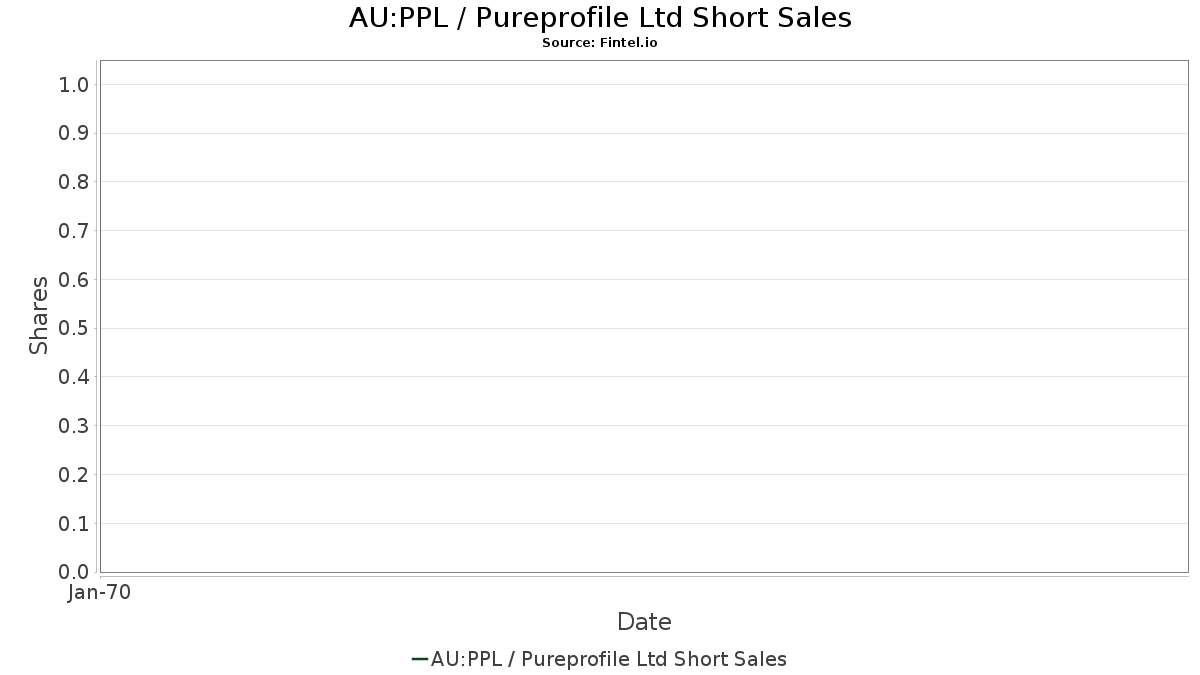Image resolution: width=1200 pixels, height=675 pixels.
Task: Click the 0.4 y-axis tick label
Action: coord(75,377)
